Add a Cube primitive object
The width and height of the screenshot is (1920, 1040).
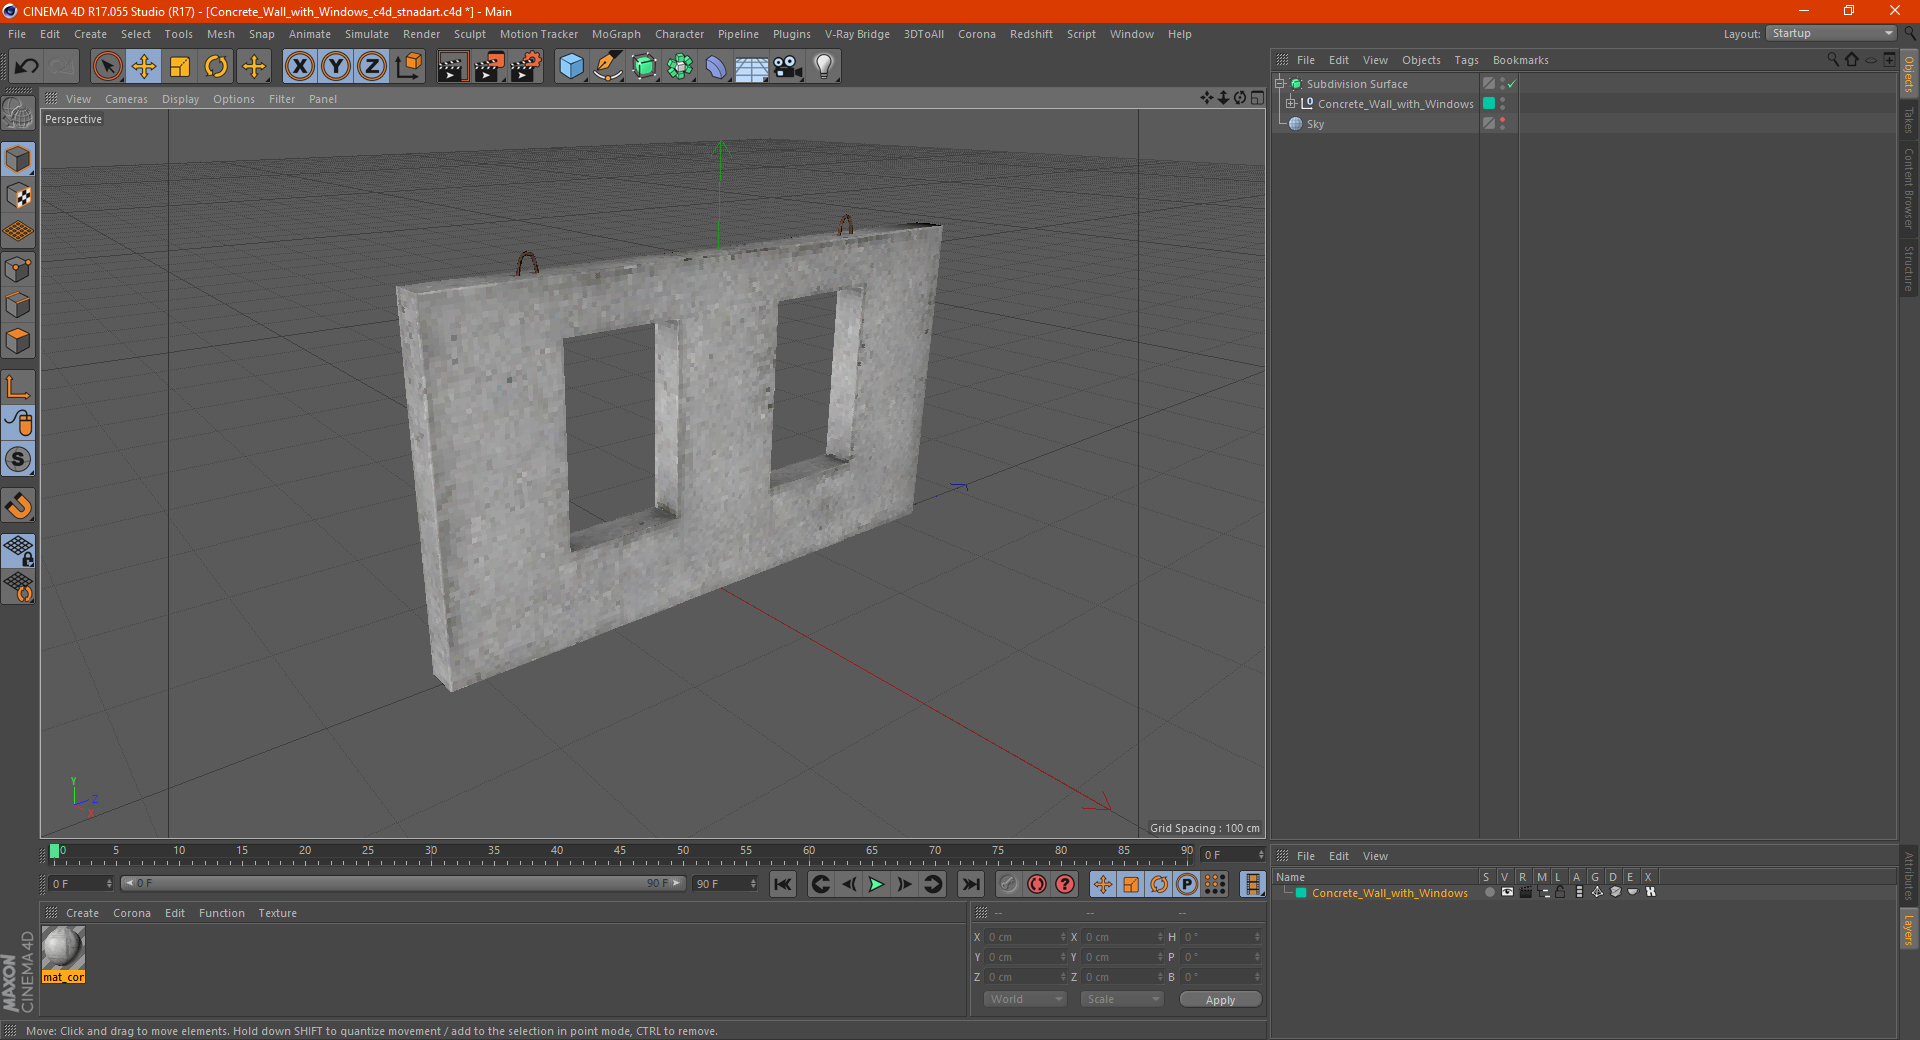[x=571, y=67]
